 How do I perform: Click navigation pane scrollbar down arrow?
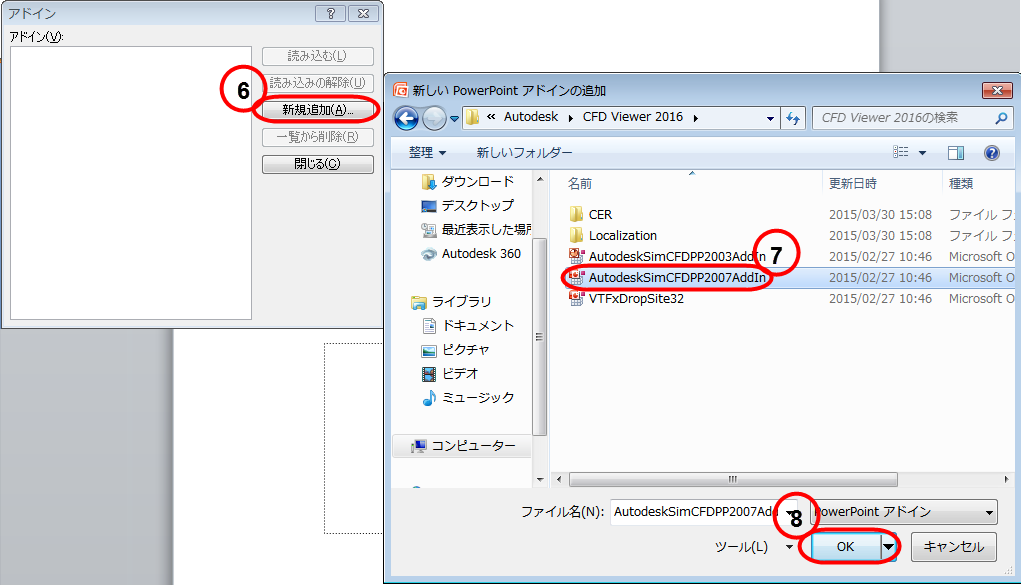540,479
